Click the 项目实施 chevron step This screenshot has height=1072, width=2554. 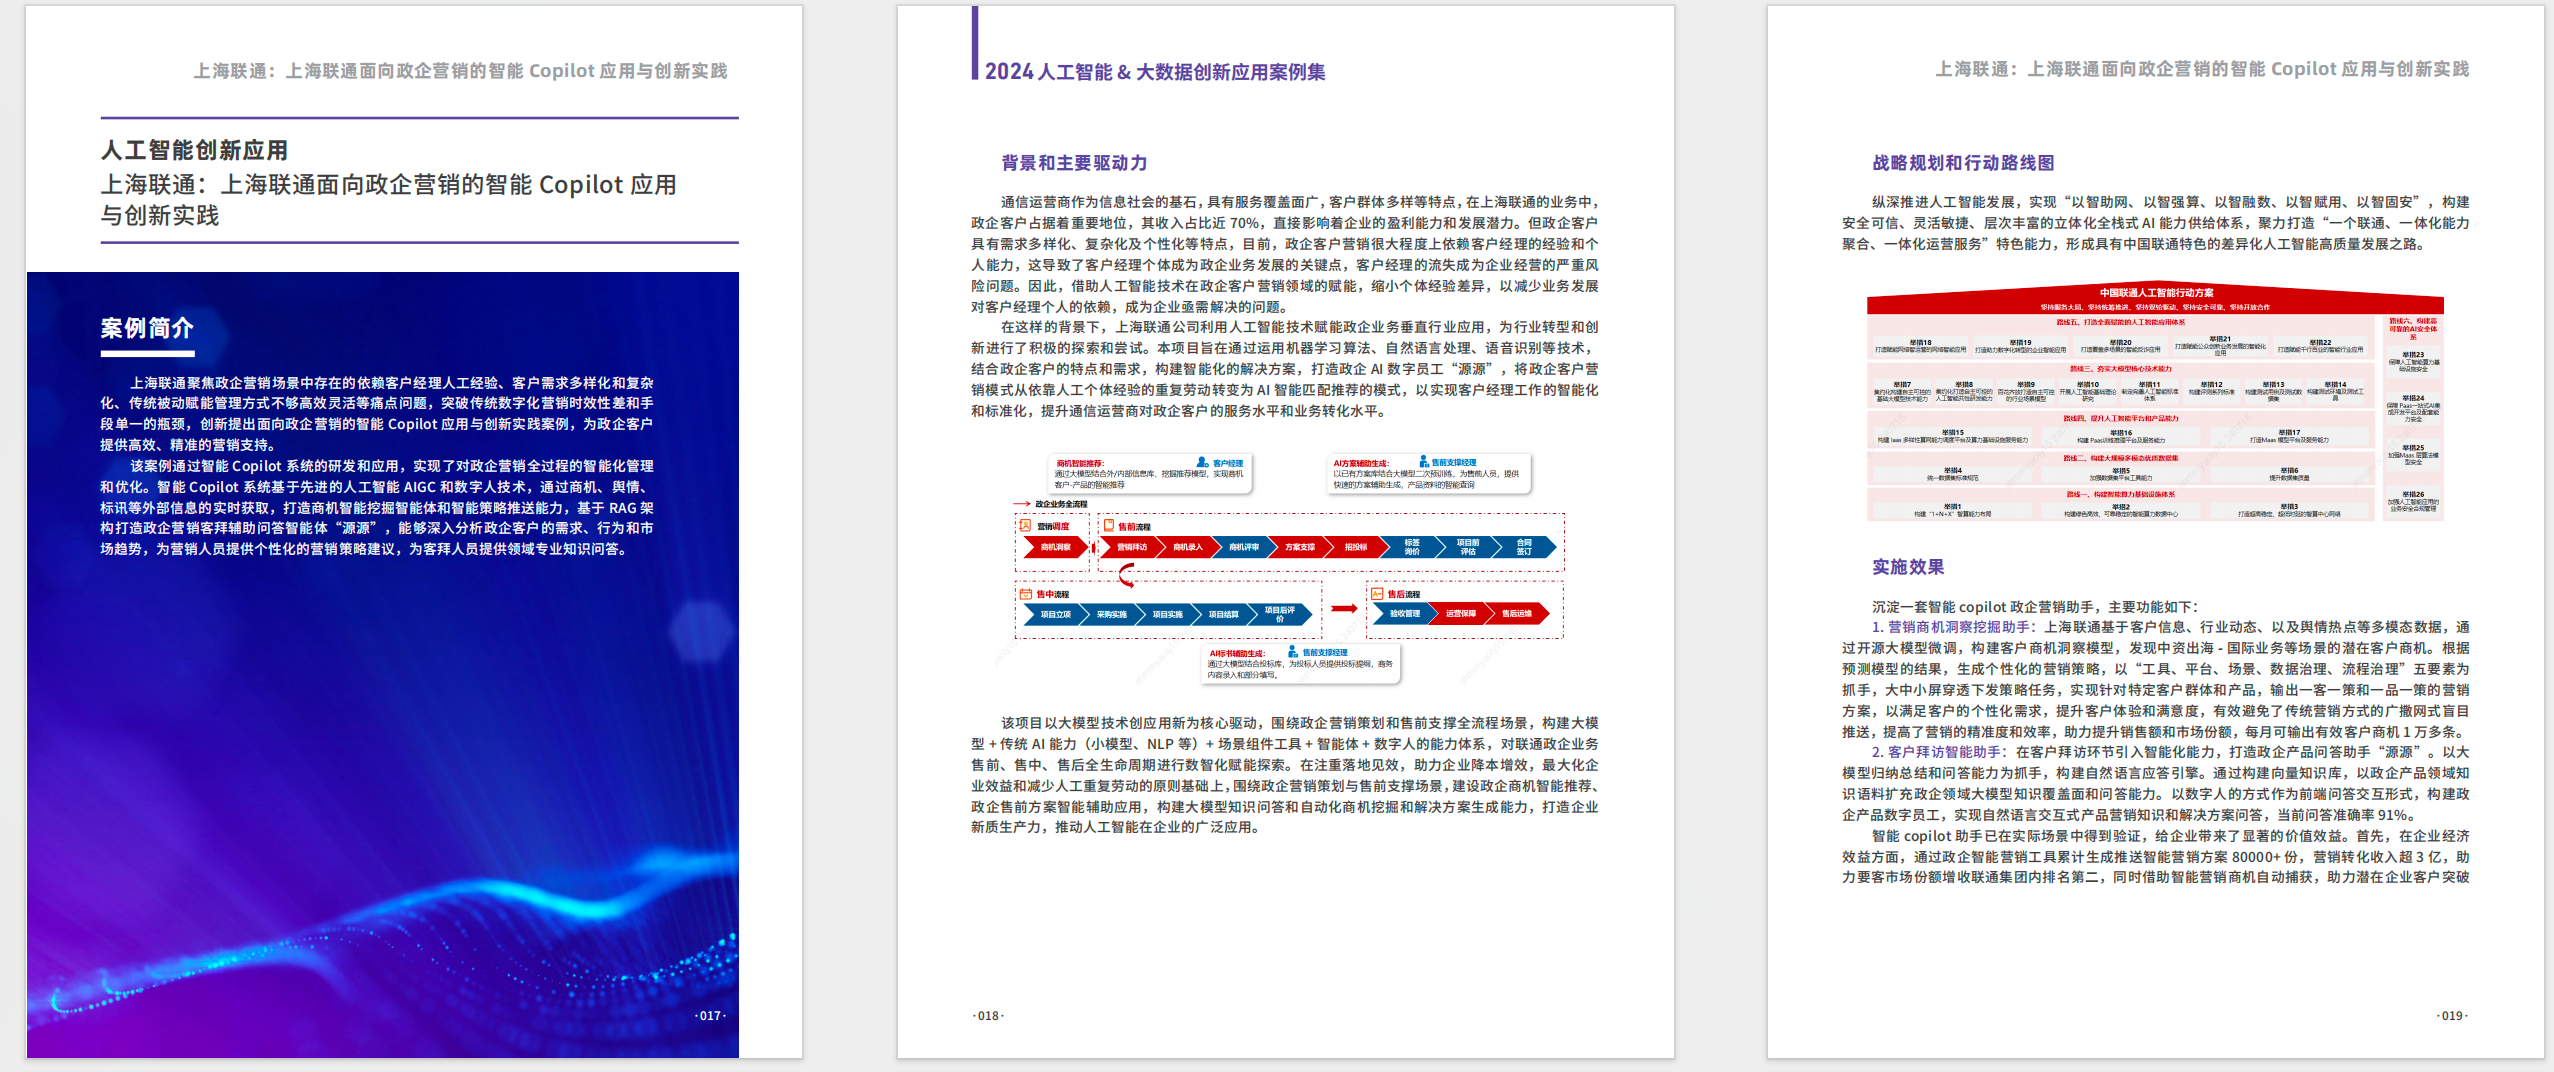1168,614
